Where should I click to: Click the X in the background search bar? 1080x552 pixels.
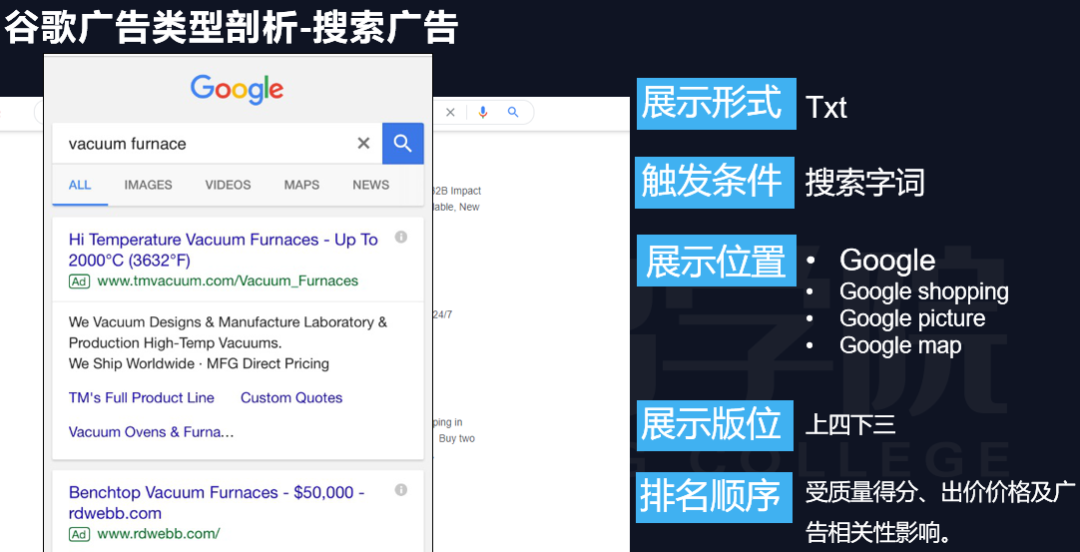coord(450,113)
